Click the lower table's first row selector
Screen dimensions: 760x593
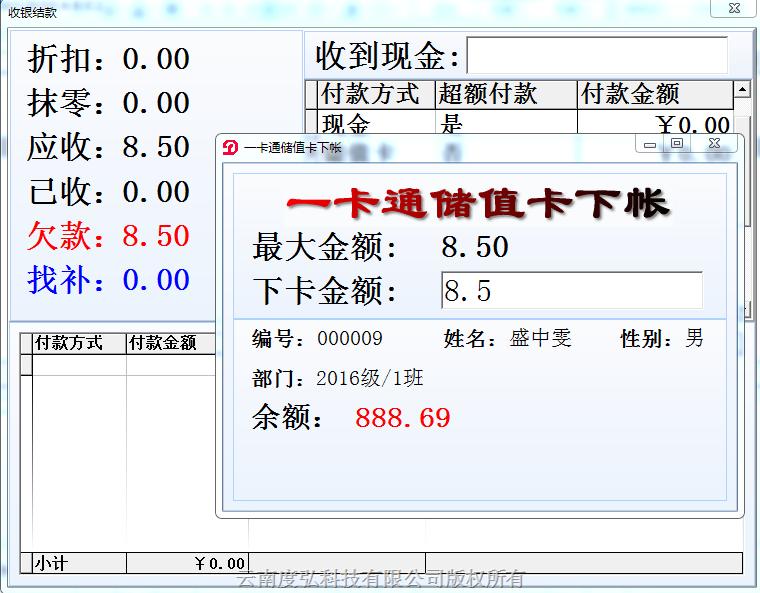tap(26, 365)
